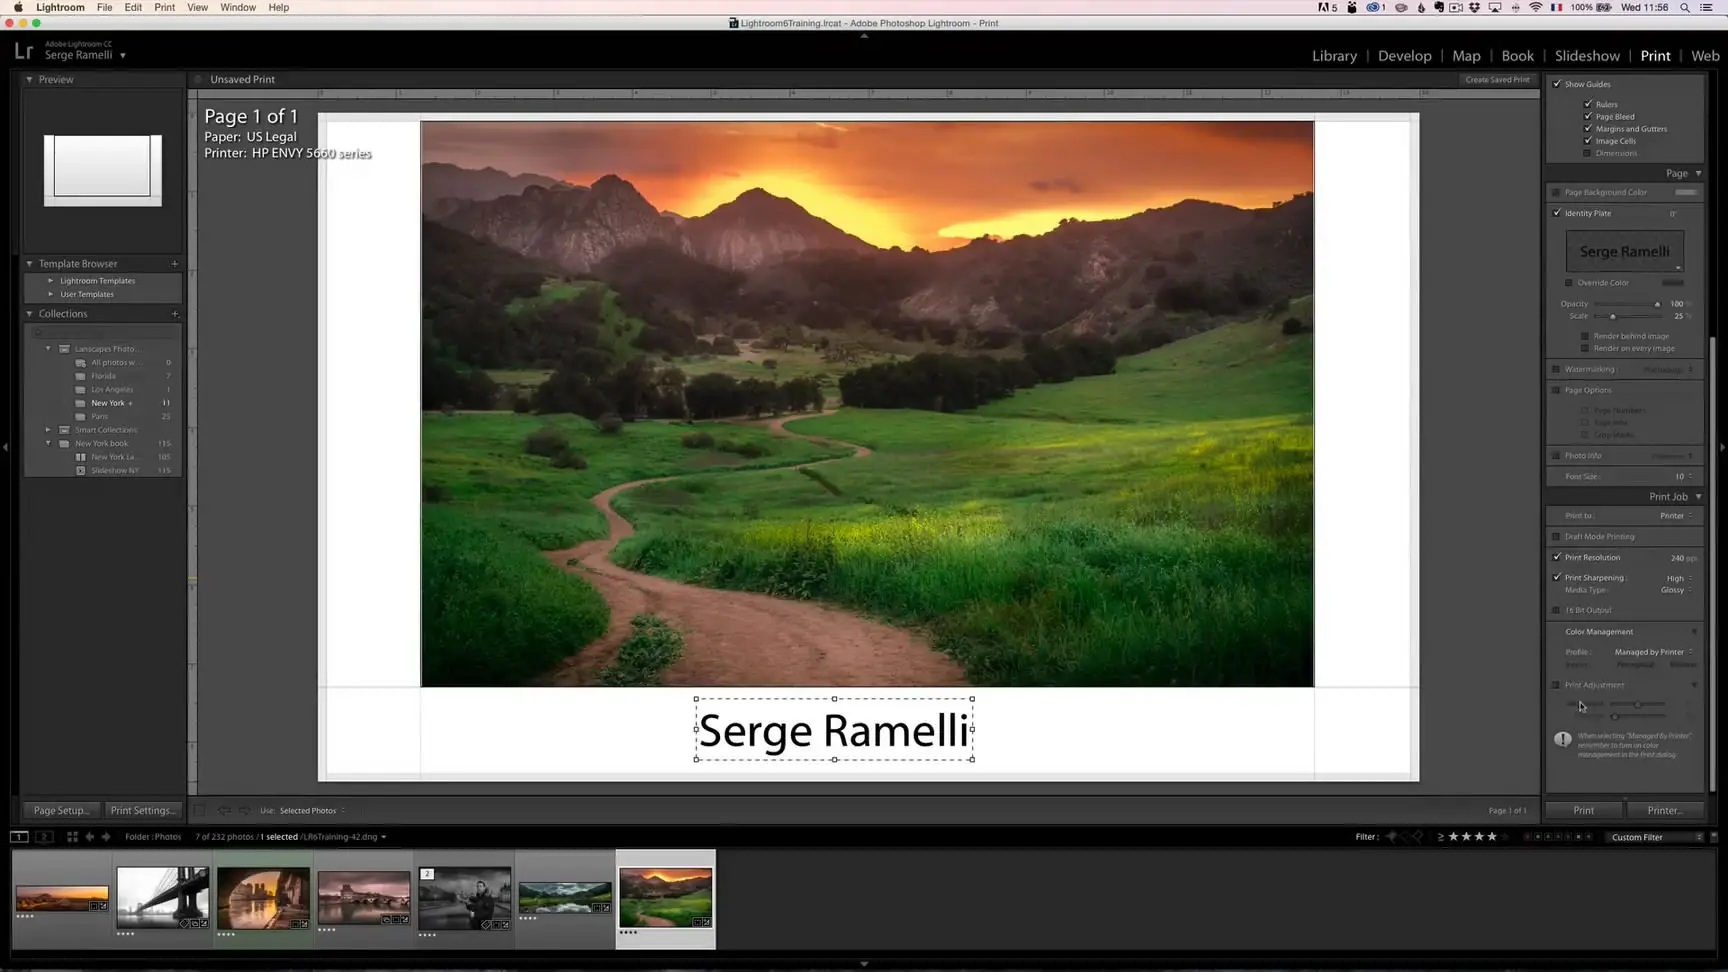This screenshot has height=972, width=1728.
Task: Open the Apple menu
Action: pyautogui.click(x=18, y=7)
